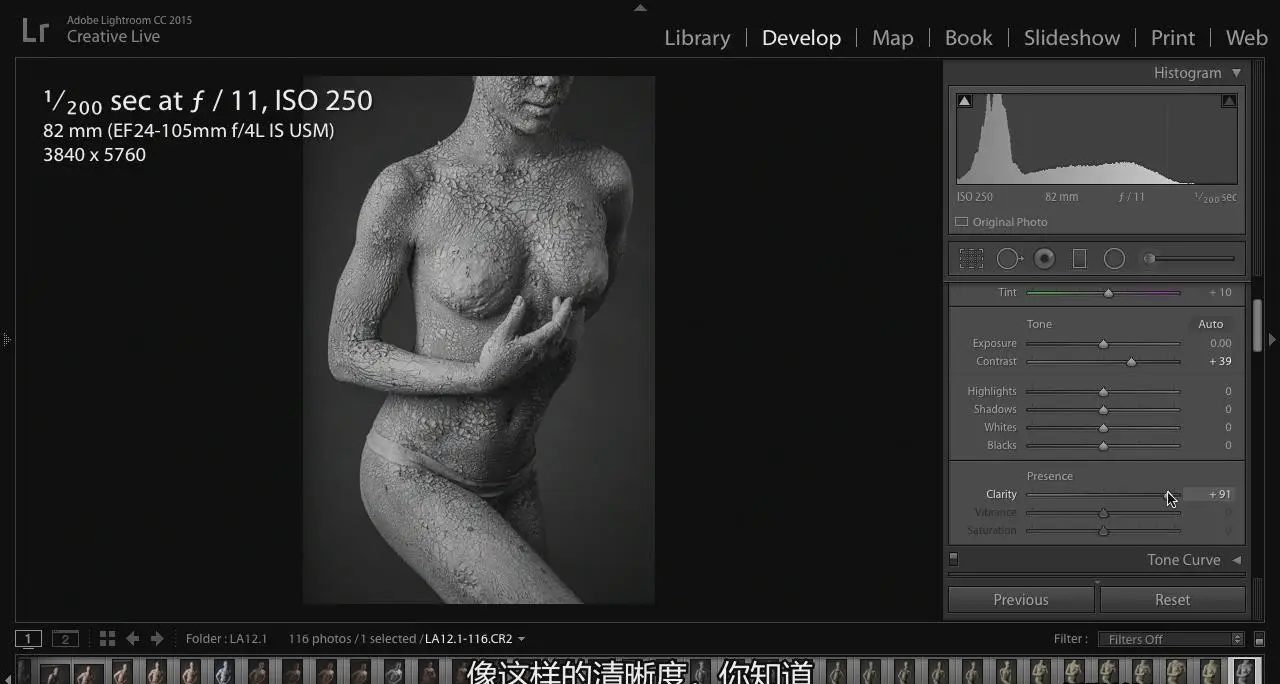Open the Filters Off dropdown

pyautogui.click(x=1170, y=639)
